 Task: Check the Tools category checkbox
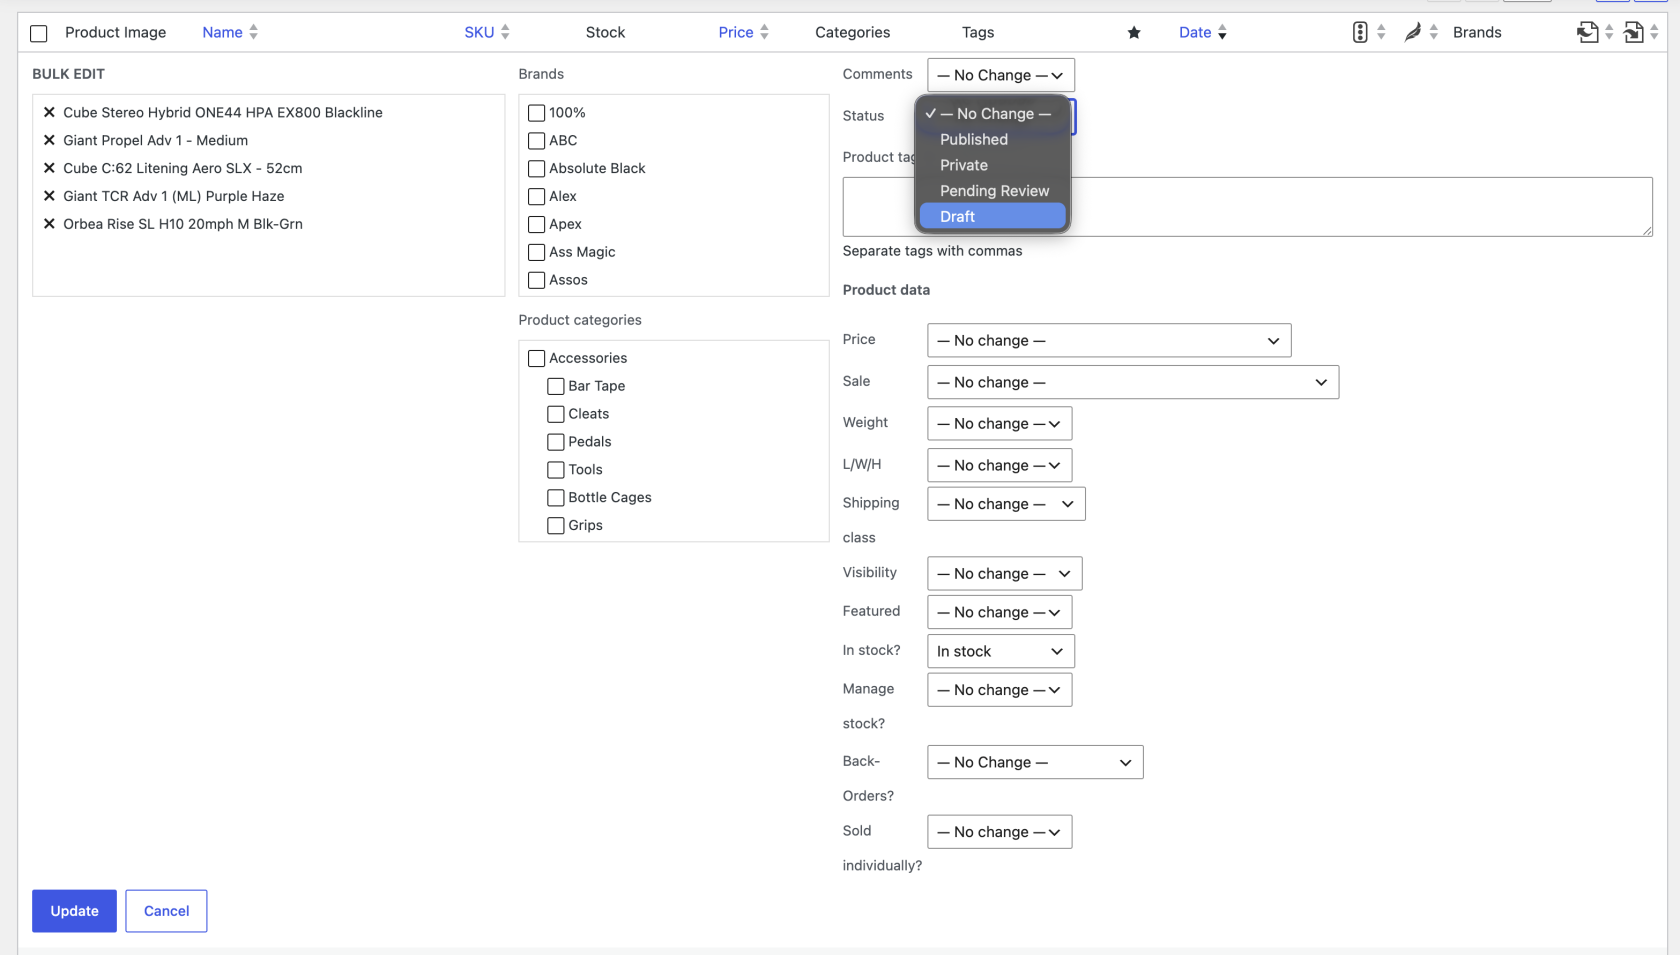pos(556,470)
